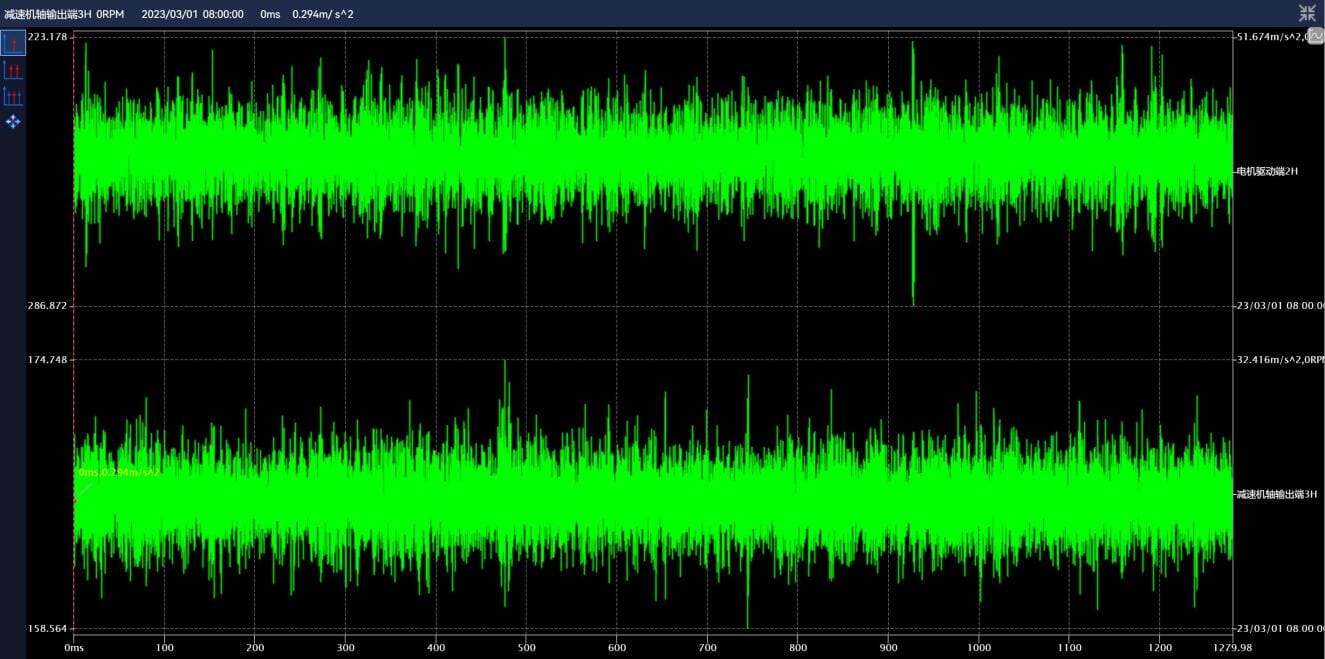Select the triple sideband cursor tool
This screenshot has width=1325, height=659.
pos(13,96)
